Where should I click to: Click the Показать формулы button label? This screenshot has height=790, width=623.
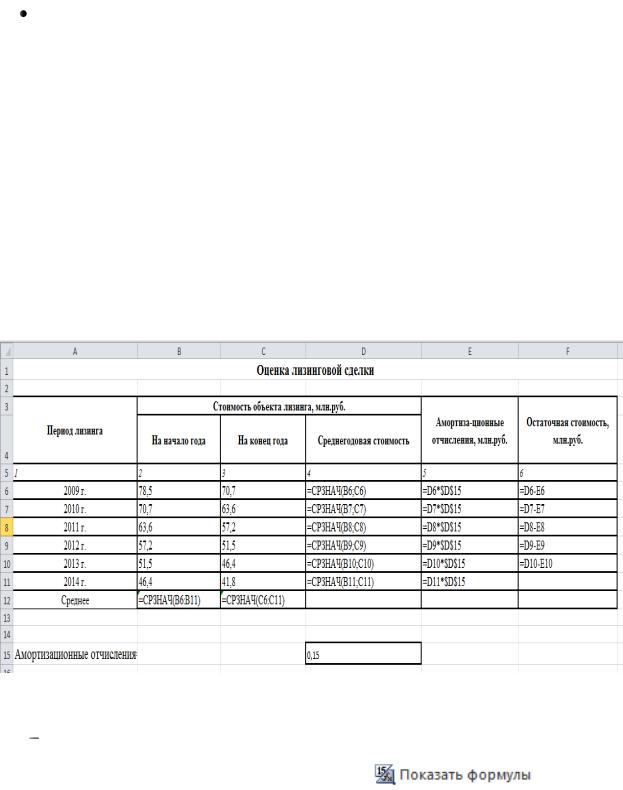pyautogui.click(x=465, y=775)
